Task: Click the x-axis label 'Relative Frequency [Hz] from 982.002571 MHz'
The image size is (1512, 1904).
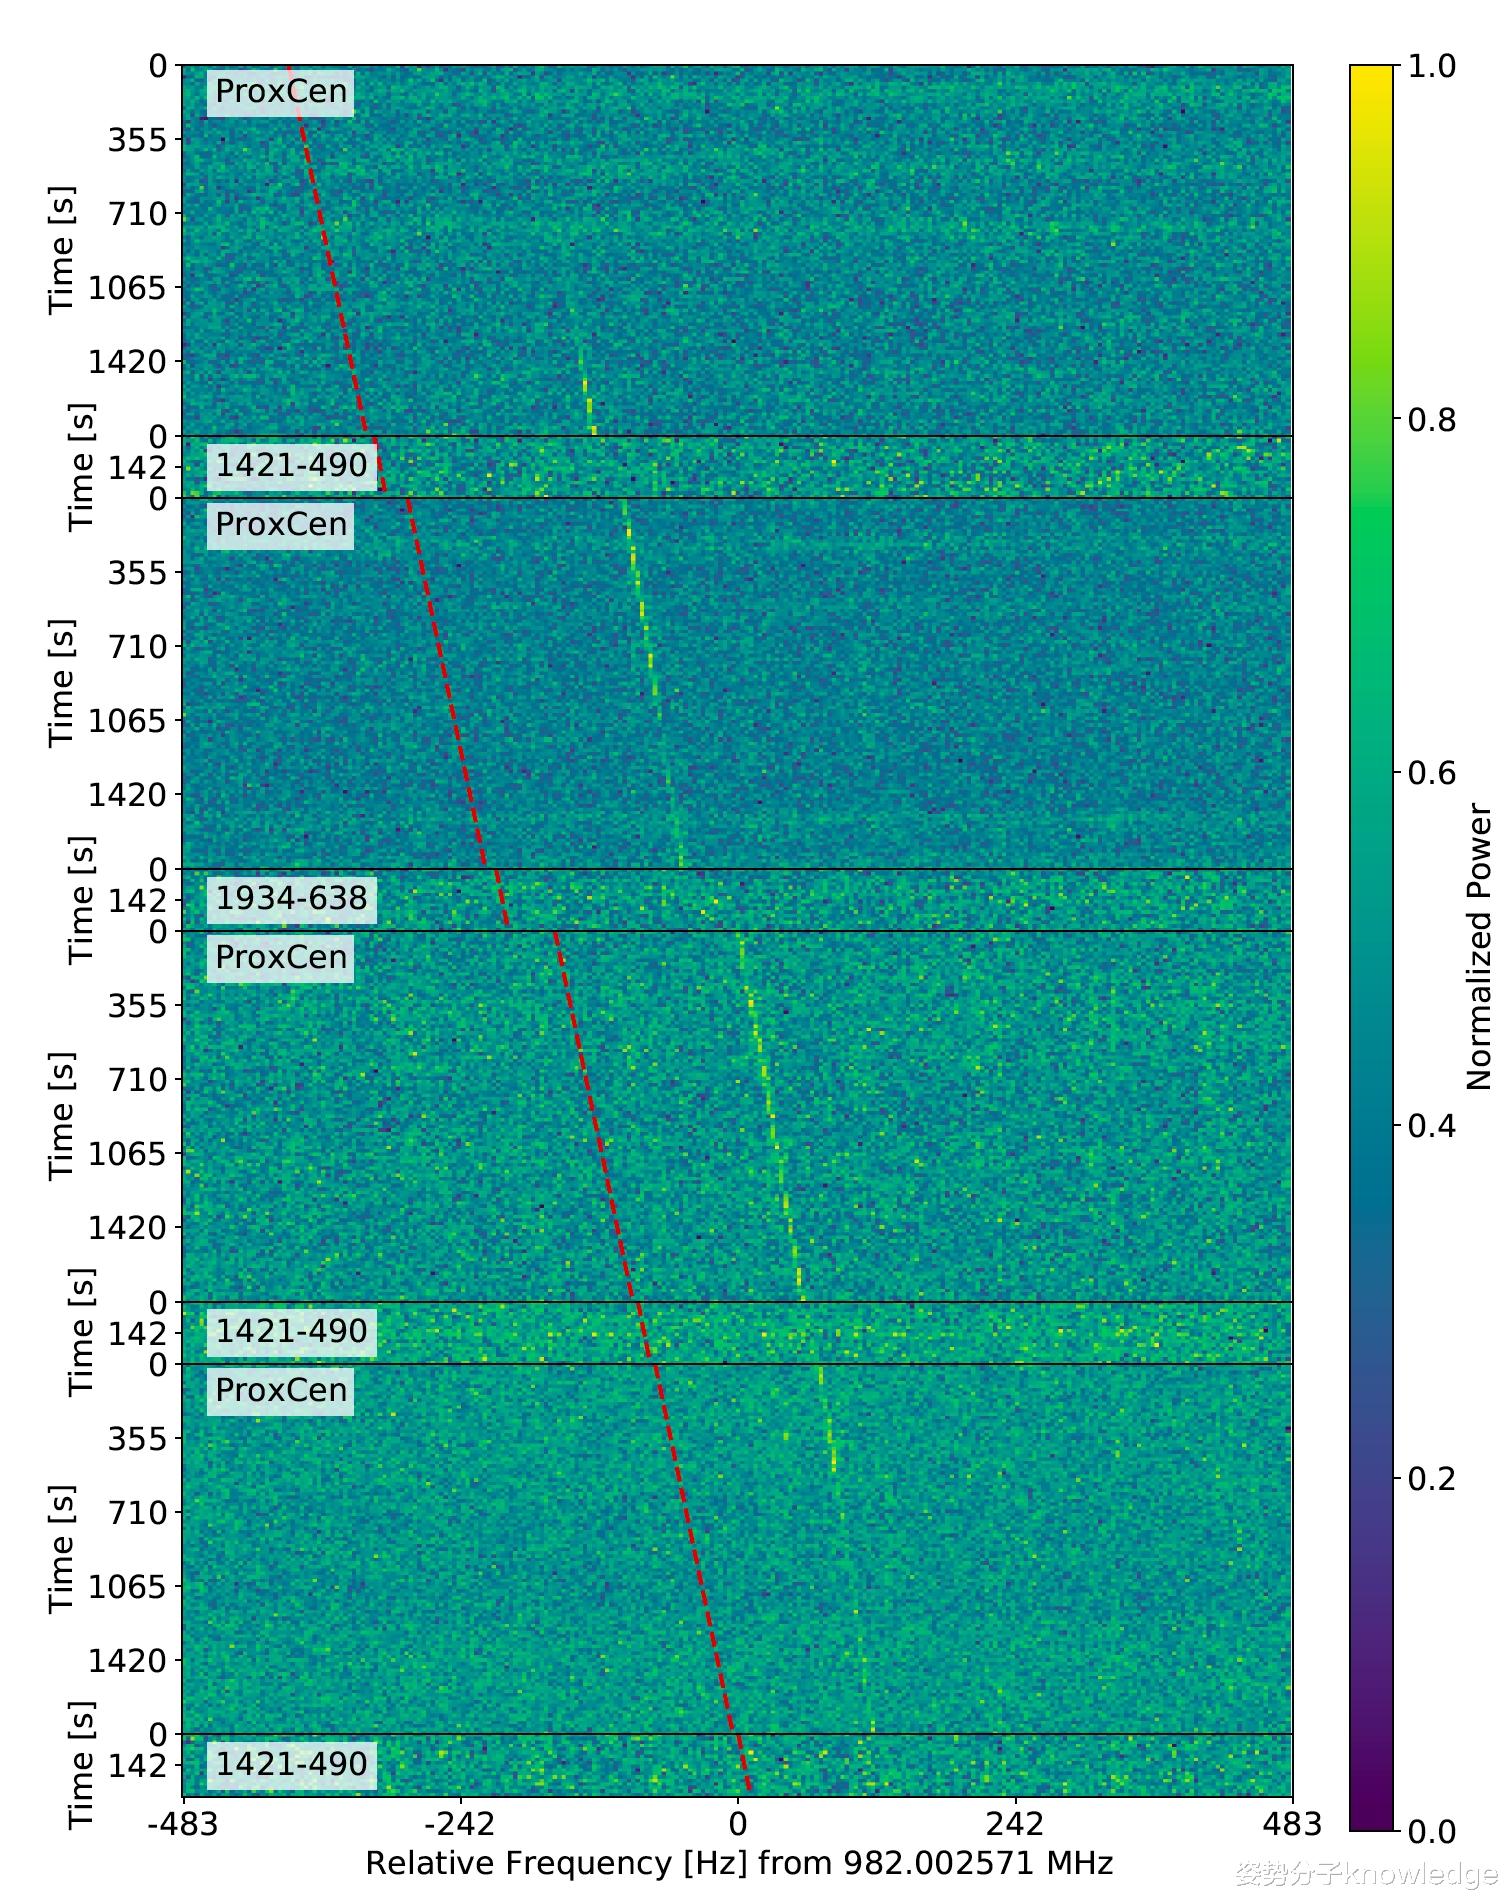Action: [x=739, y=1863]
